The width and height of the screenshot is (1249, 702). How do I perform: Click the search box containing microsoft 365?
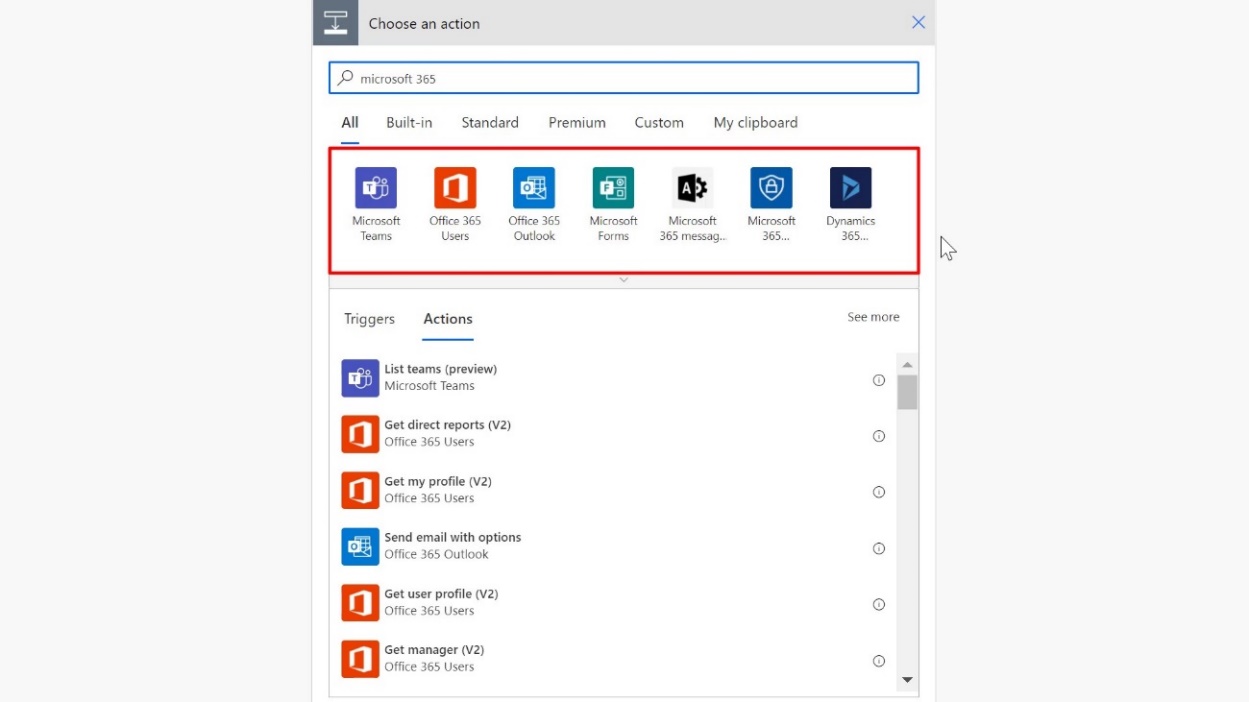pyautogui.click(x=624, y=78)
